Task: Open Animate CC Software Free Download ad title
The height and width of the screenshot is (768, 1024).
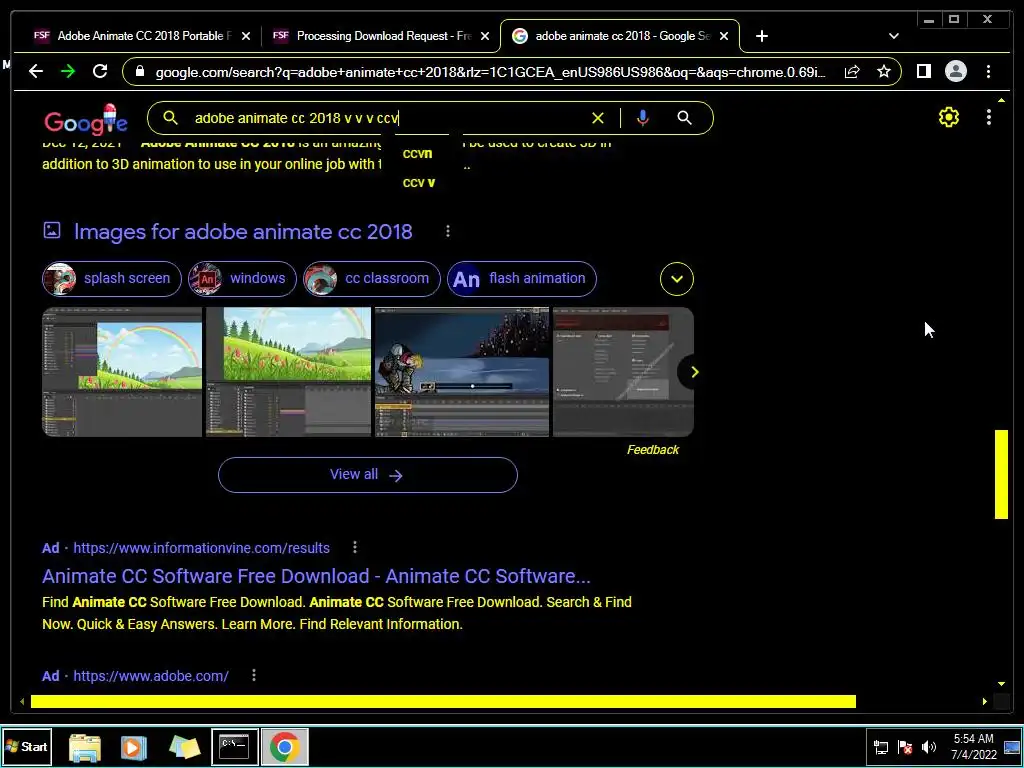Action: (316, 576)
